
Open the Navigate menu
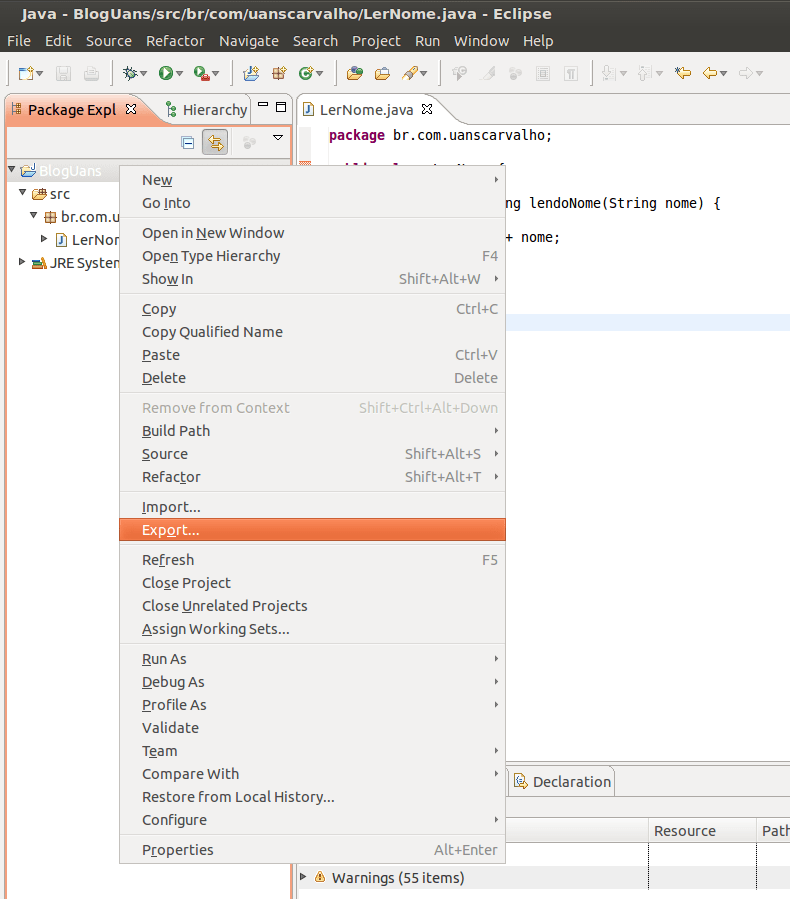pos(249,41)
